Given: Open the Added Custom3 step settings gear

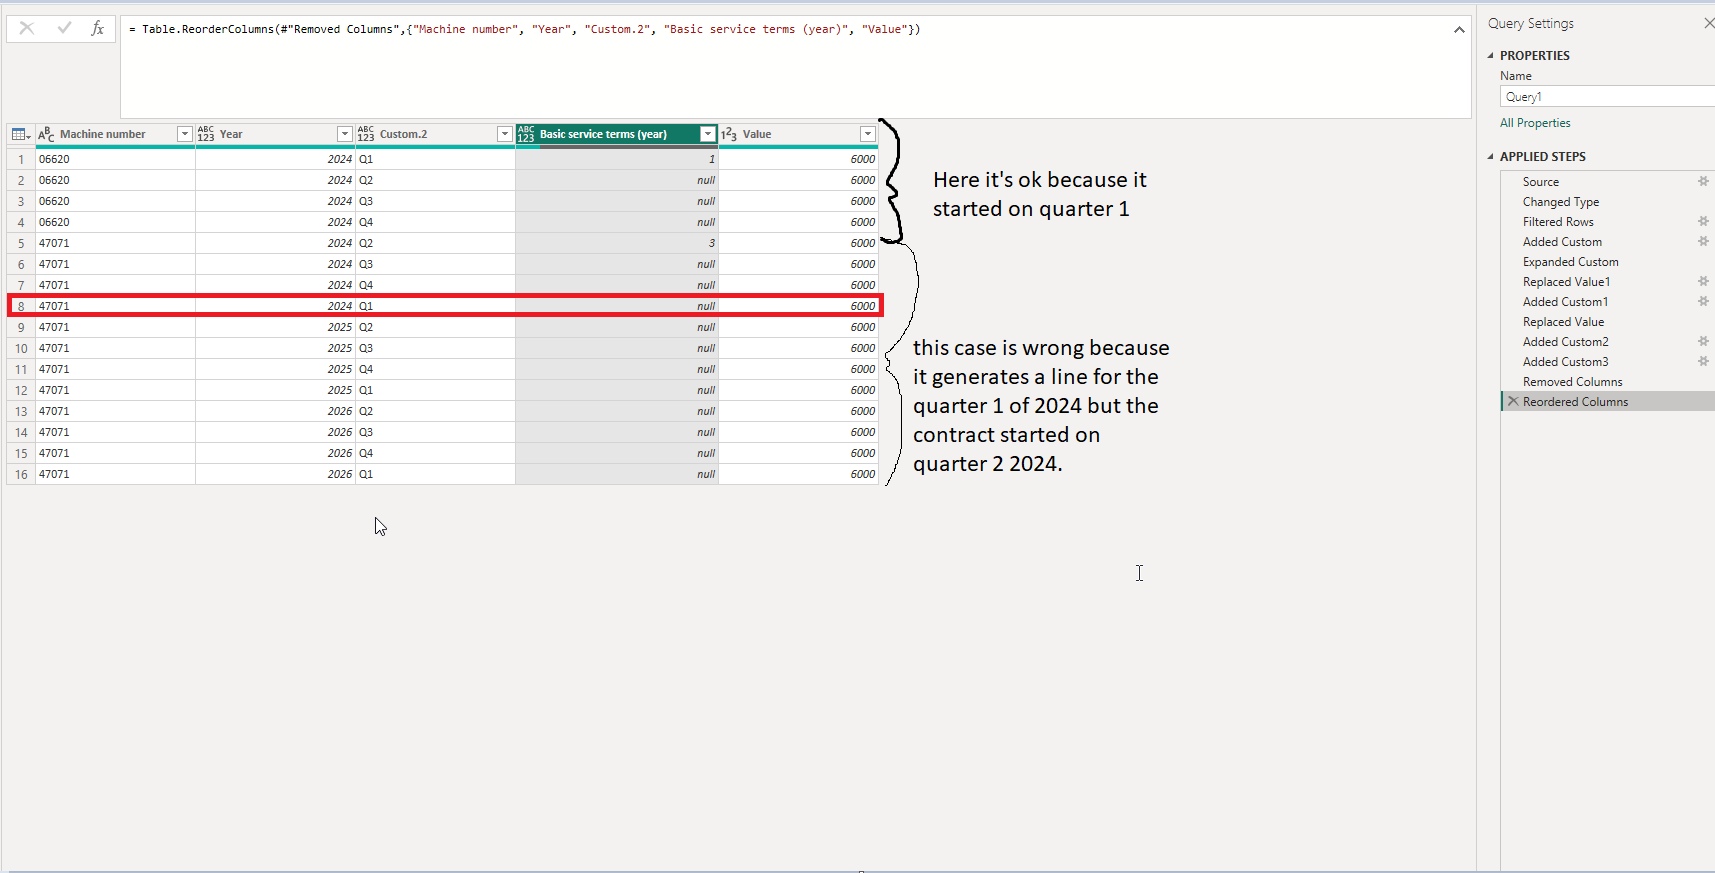Looking at the screenshot, I should click(1703, 361).
